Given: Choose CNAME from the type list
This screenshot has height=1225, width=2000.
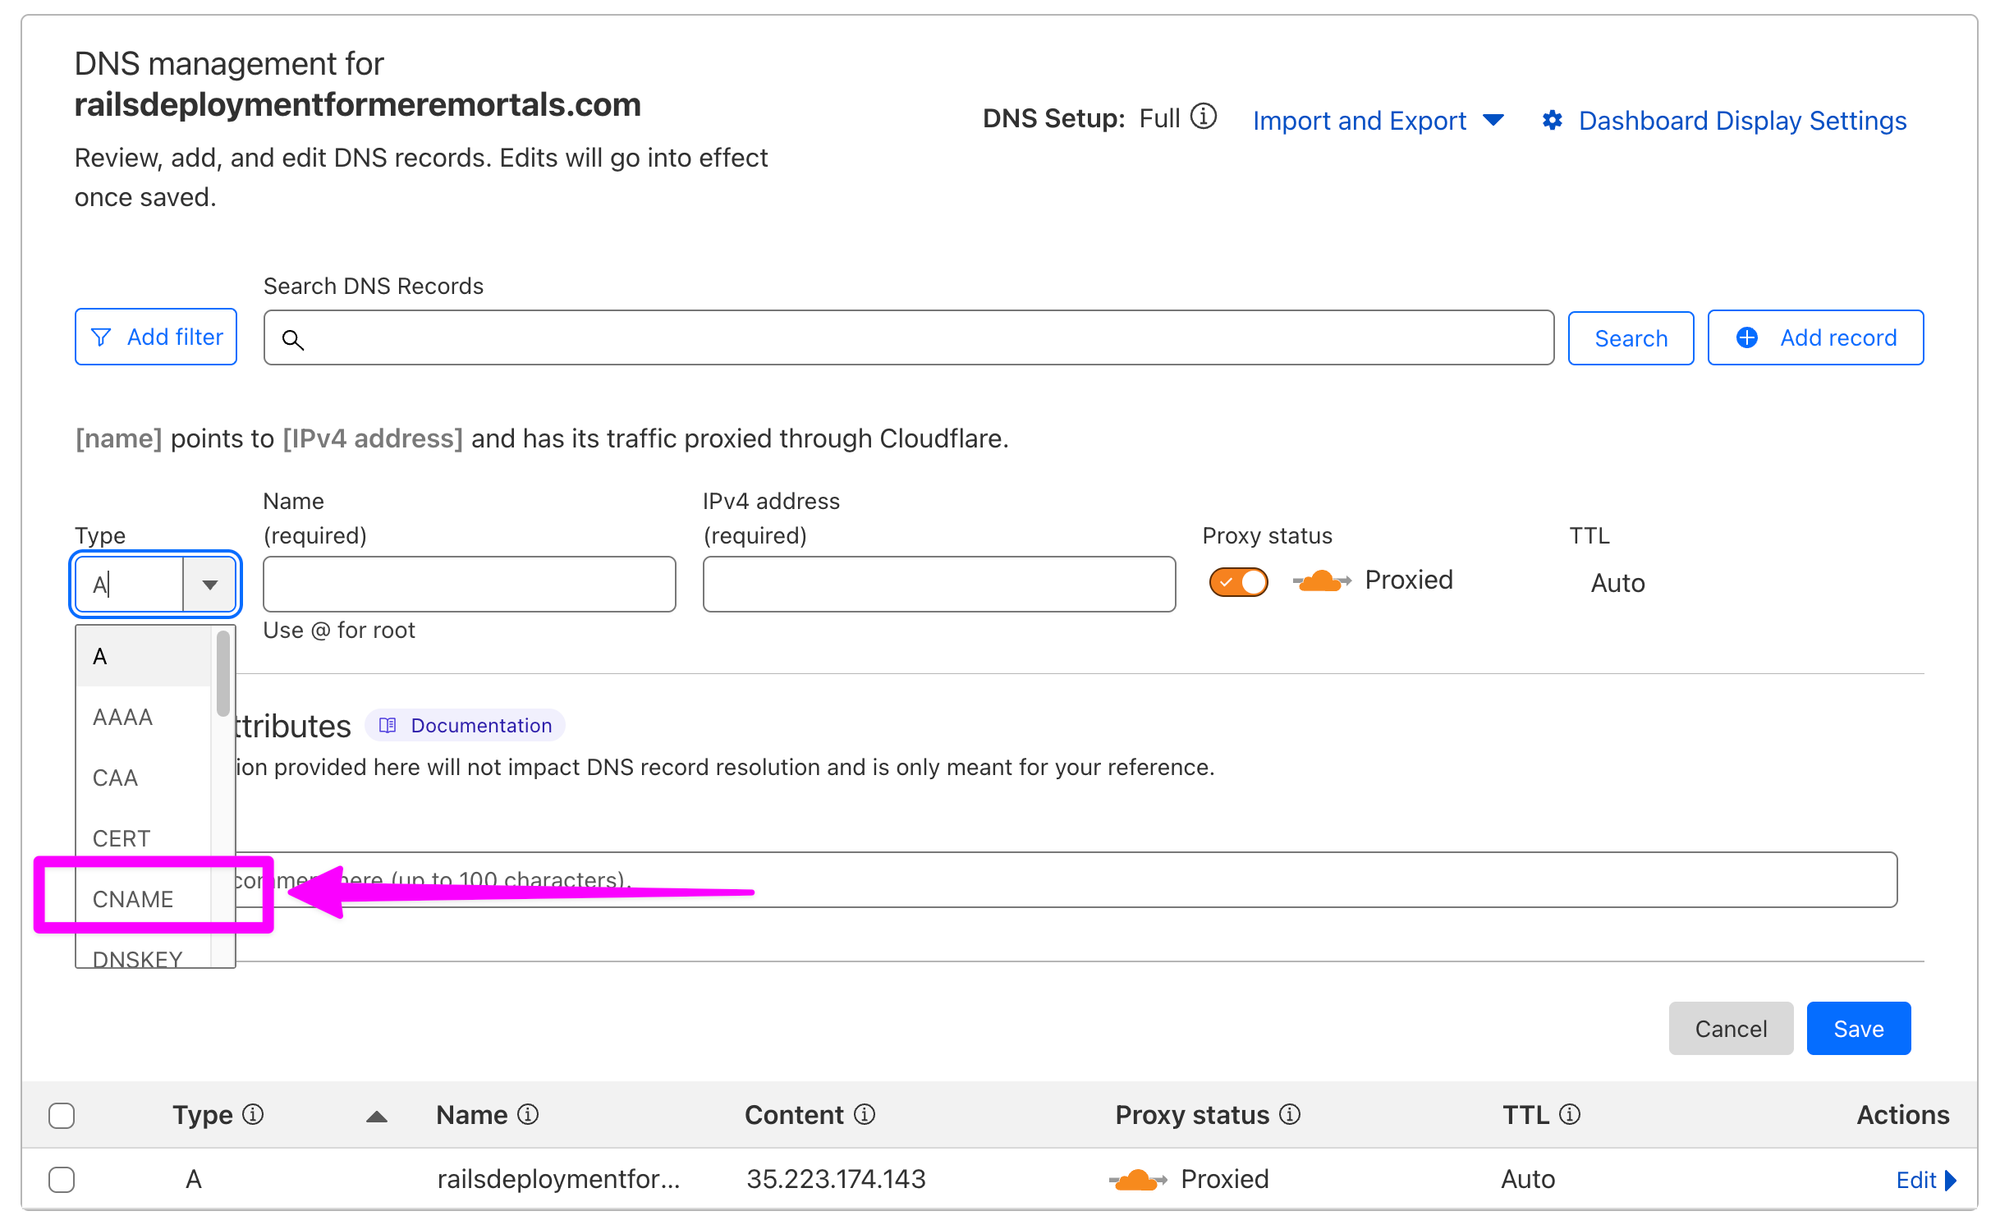Looking at the screenshot, I should point(133,899).
